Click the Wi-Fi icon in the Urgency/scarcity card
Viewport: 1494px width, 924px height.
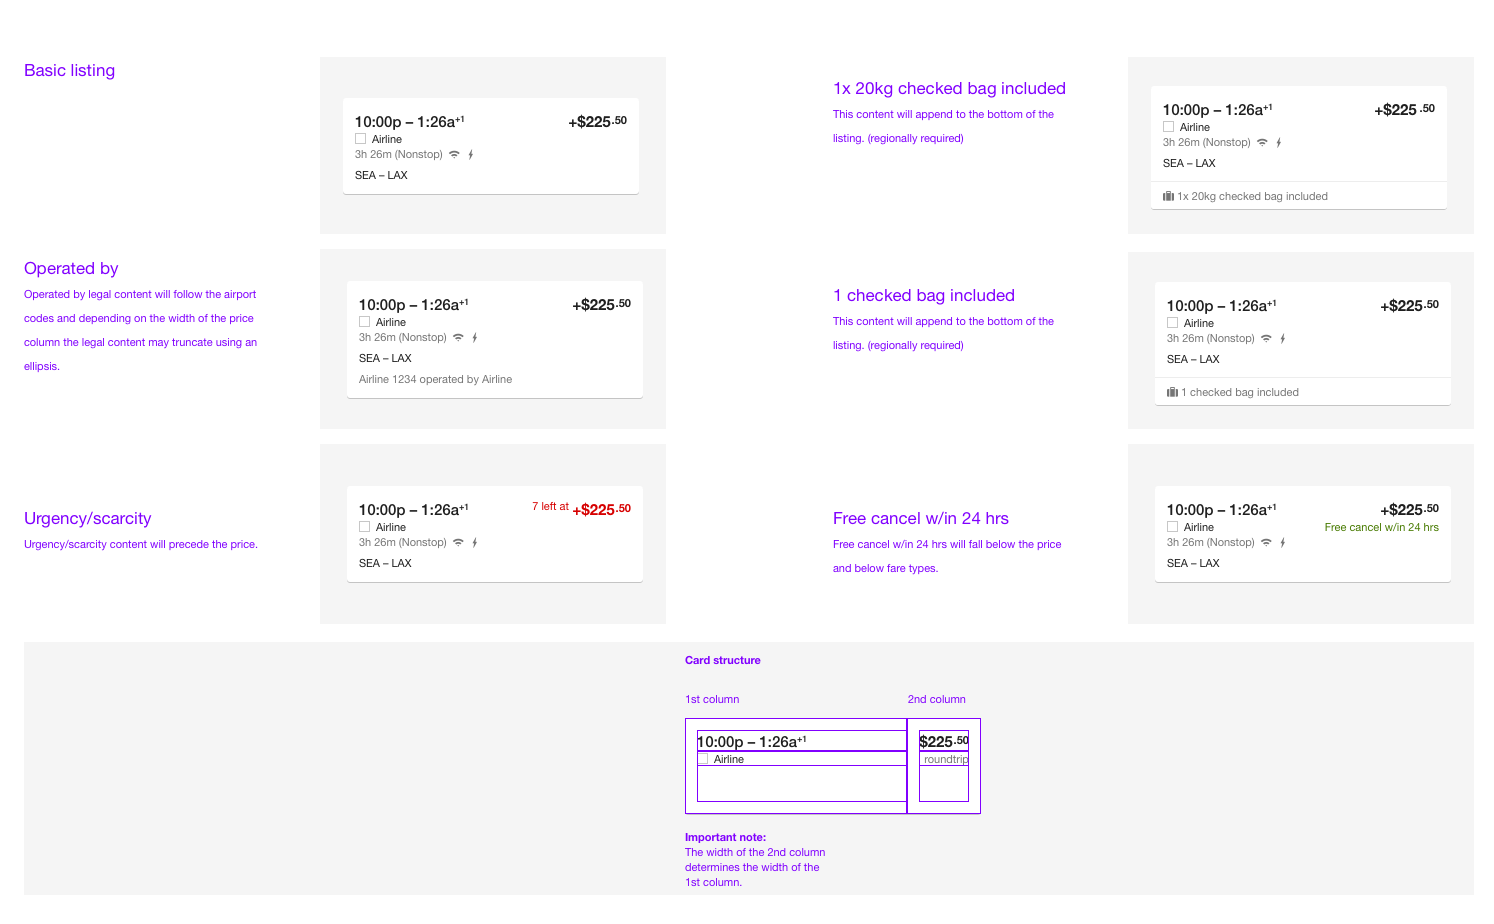458,542
